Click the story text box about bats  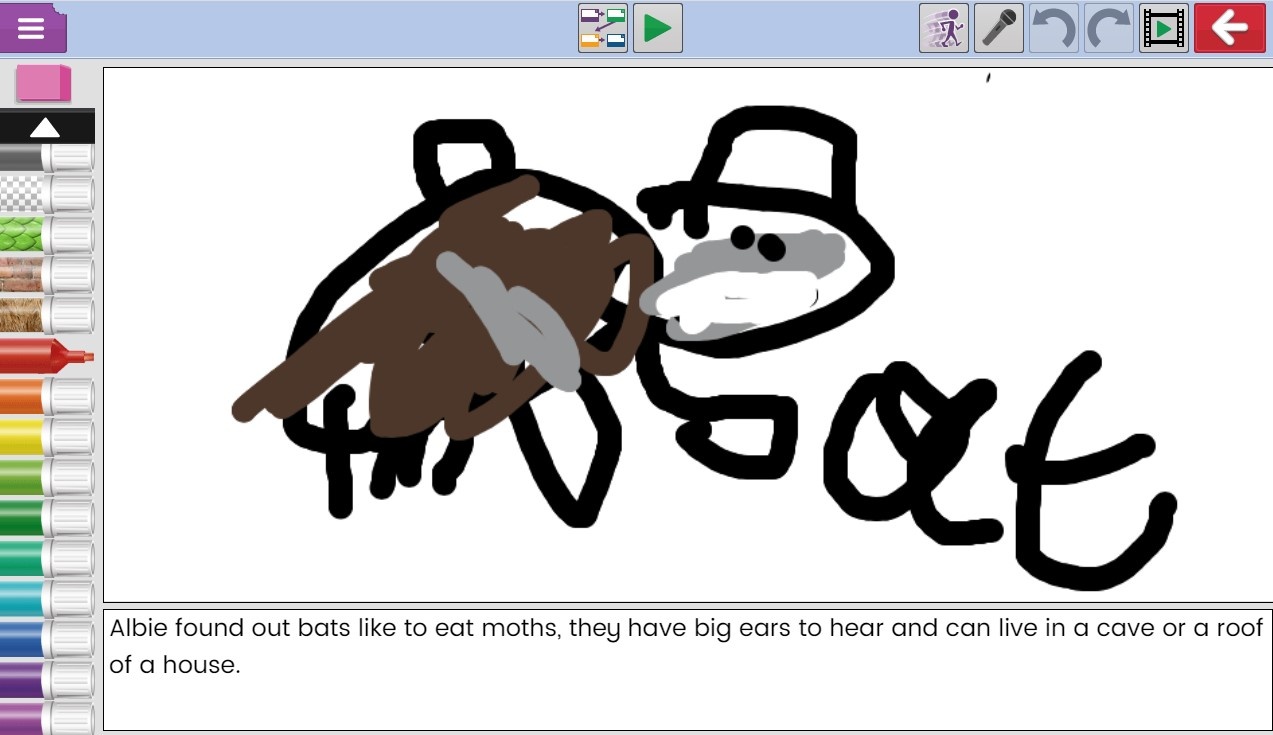[686, 668]
